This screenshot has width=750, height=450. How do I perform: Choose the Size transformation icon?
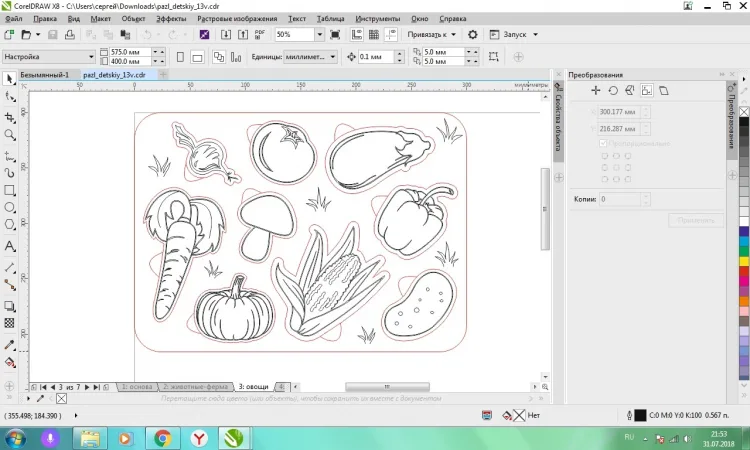click(647, 90)
